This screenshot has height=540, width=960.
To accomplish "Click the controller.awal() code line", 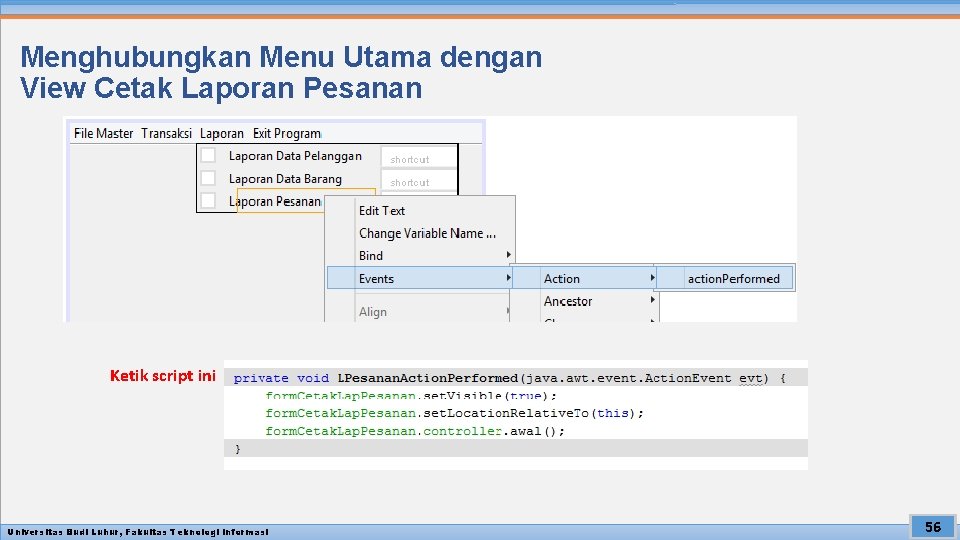I will 415,431.
